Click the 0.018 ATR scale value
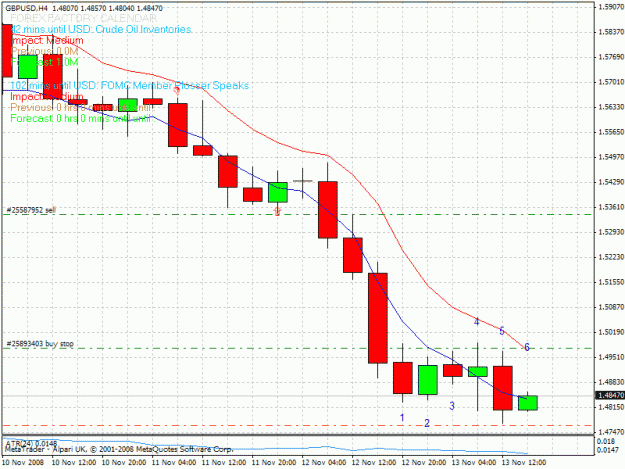 [x=606, y=441]
